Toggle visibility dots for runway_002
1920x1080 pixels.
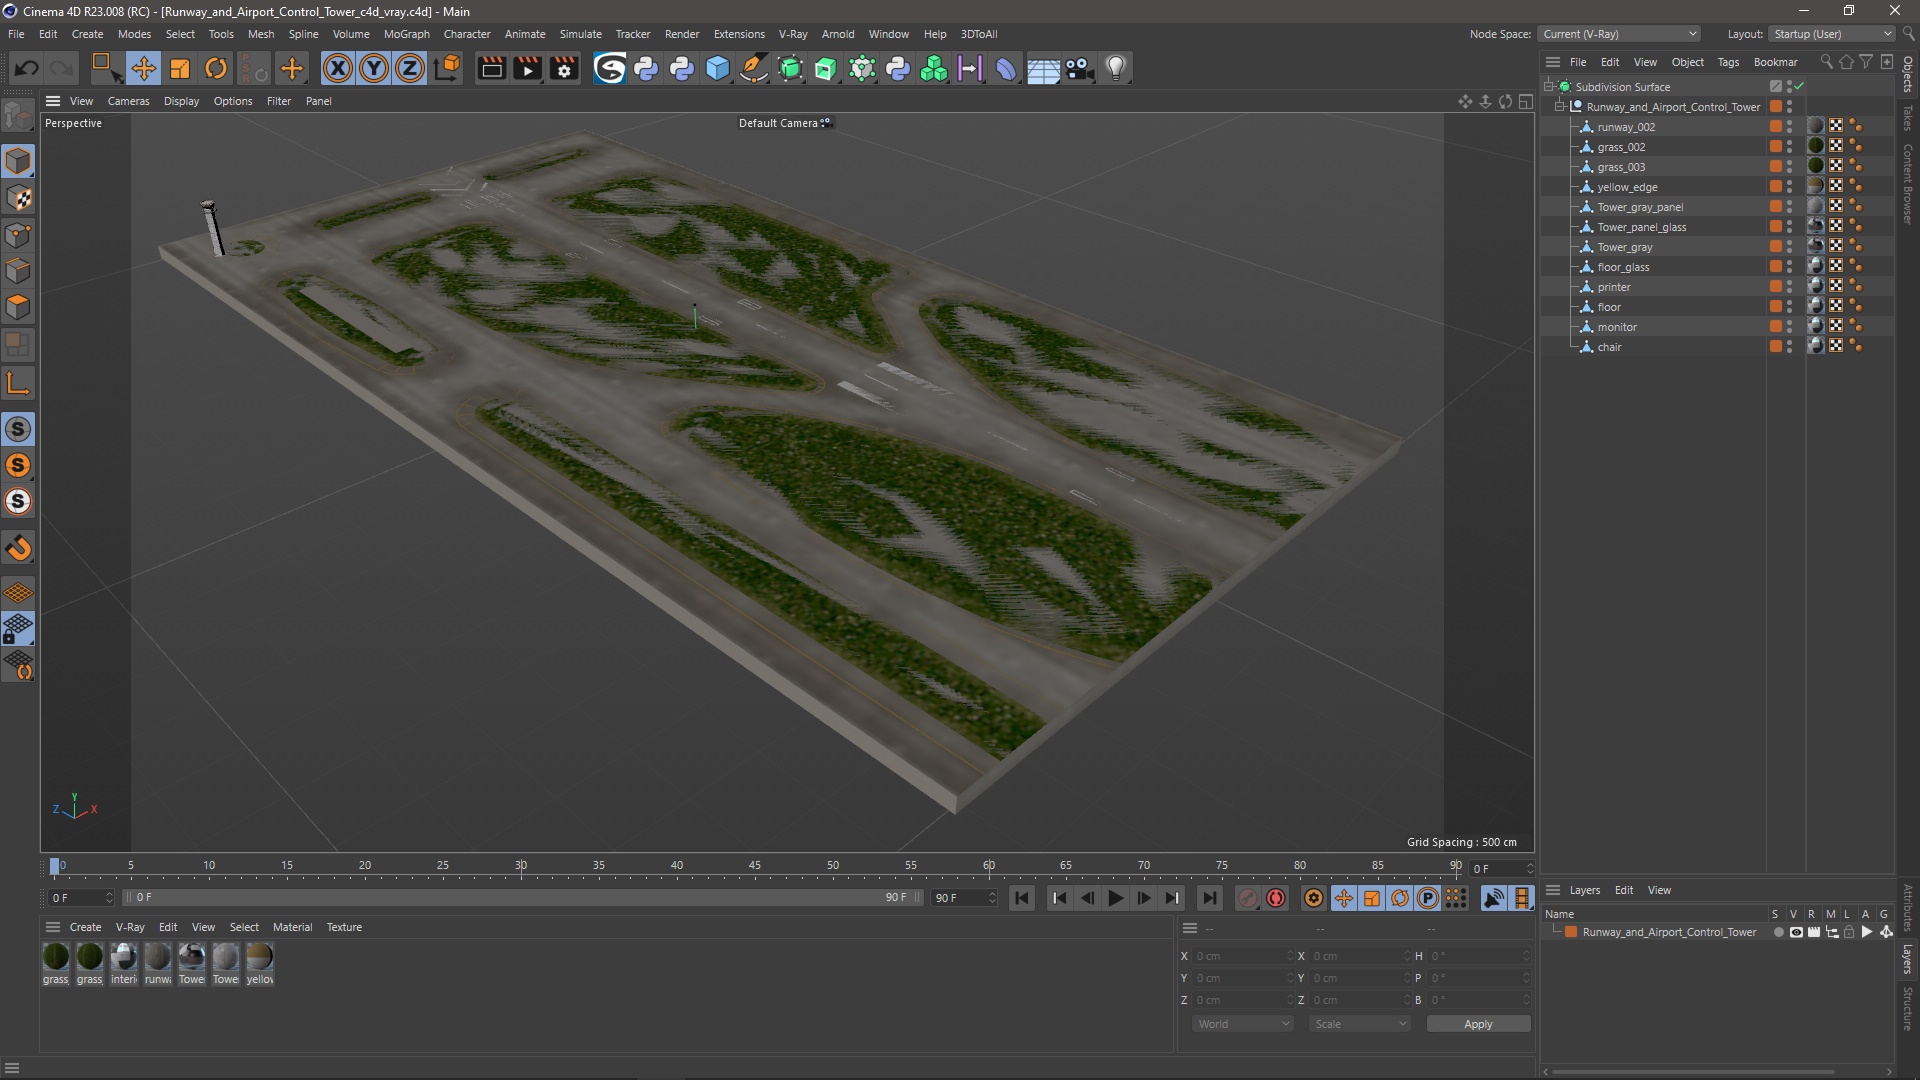(1789, 126)
